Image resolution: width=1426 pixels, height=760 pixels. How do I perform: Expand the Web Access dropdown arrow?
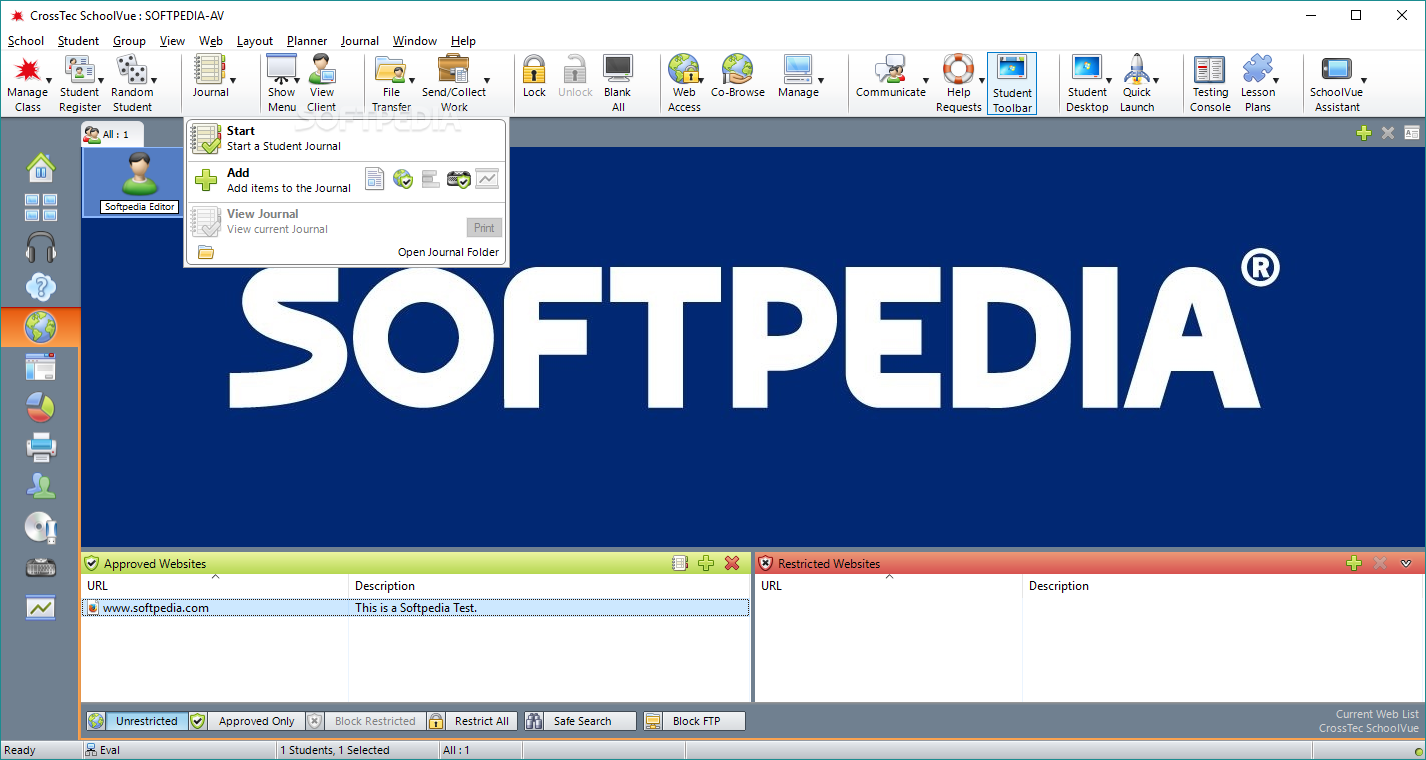(701, 81)
